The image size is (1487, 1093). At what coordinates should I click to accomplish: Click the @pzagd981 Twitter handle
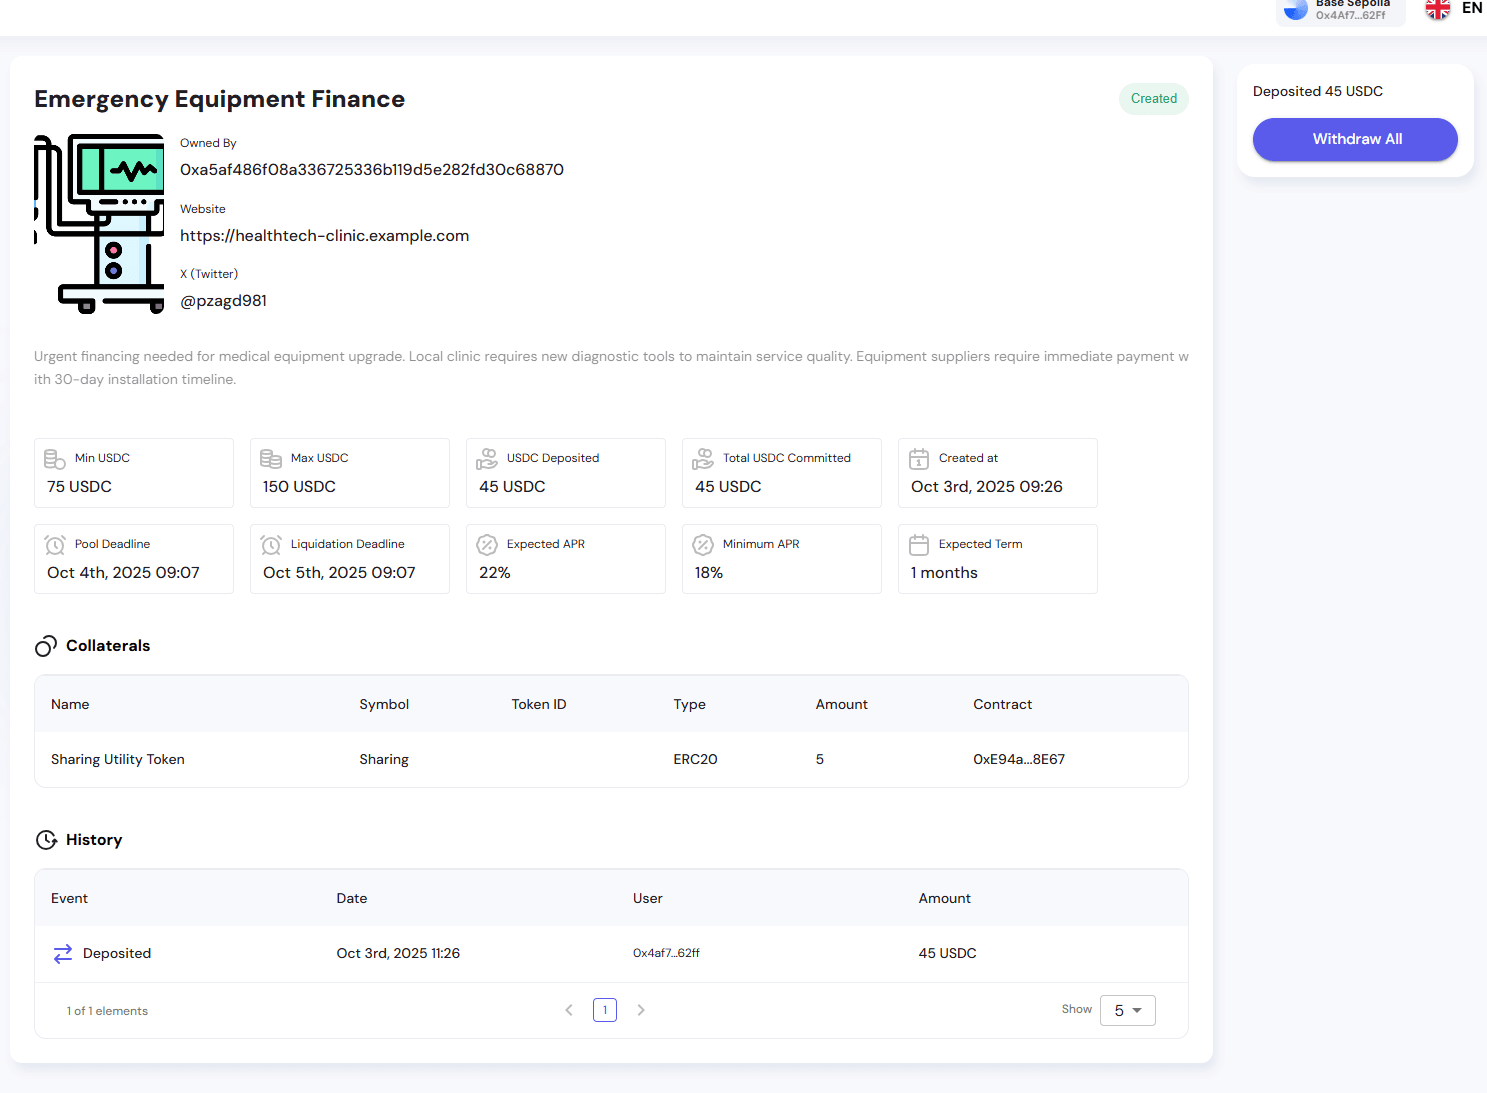(x=223, y=301)
